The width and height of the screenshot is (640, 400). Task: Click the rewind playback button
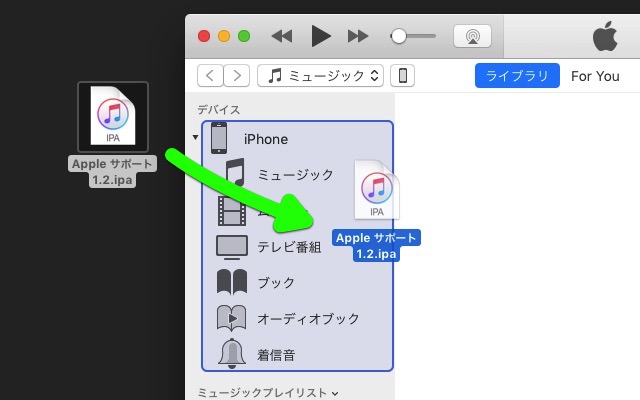pyautogui.click(x=282, y=36)
